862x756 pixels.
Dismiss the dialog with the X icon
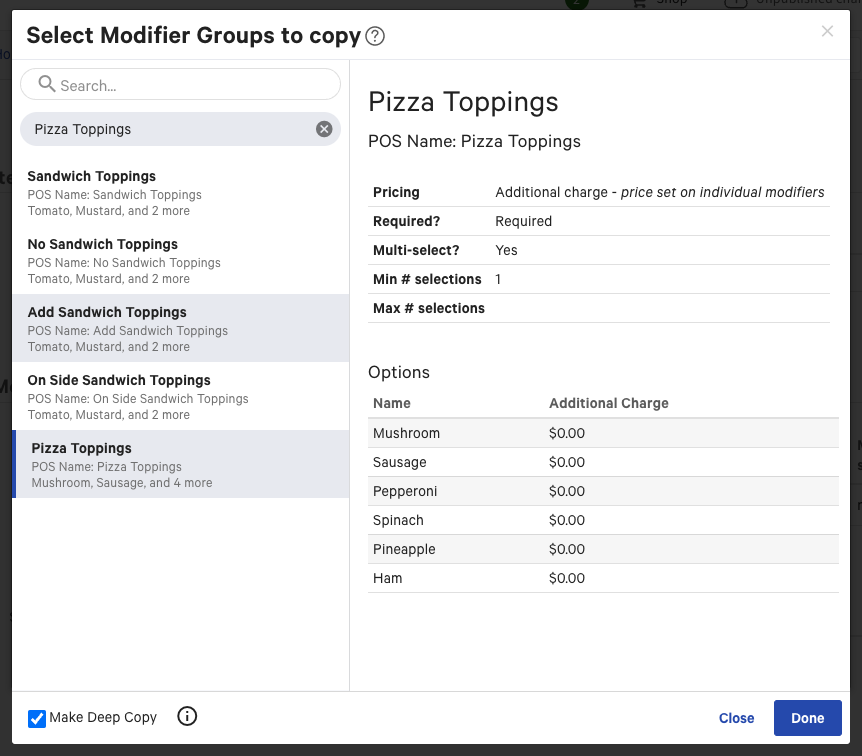coord(827,31)
